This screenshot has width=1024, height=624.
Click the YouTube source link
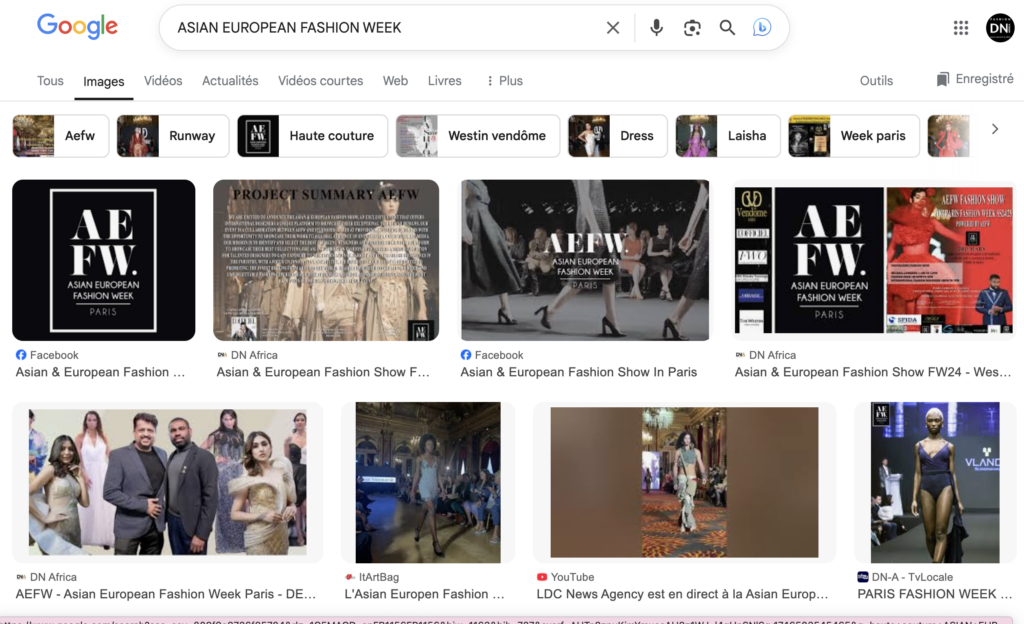tap(566, 577)
